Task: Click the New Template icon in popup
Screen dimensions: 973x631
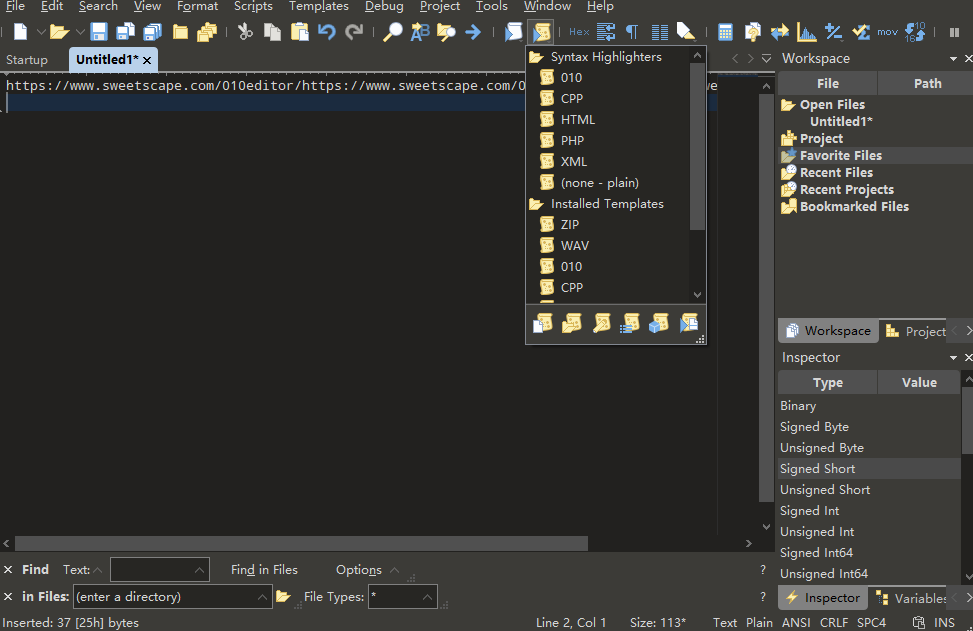Action: 542,323
